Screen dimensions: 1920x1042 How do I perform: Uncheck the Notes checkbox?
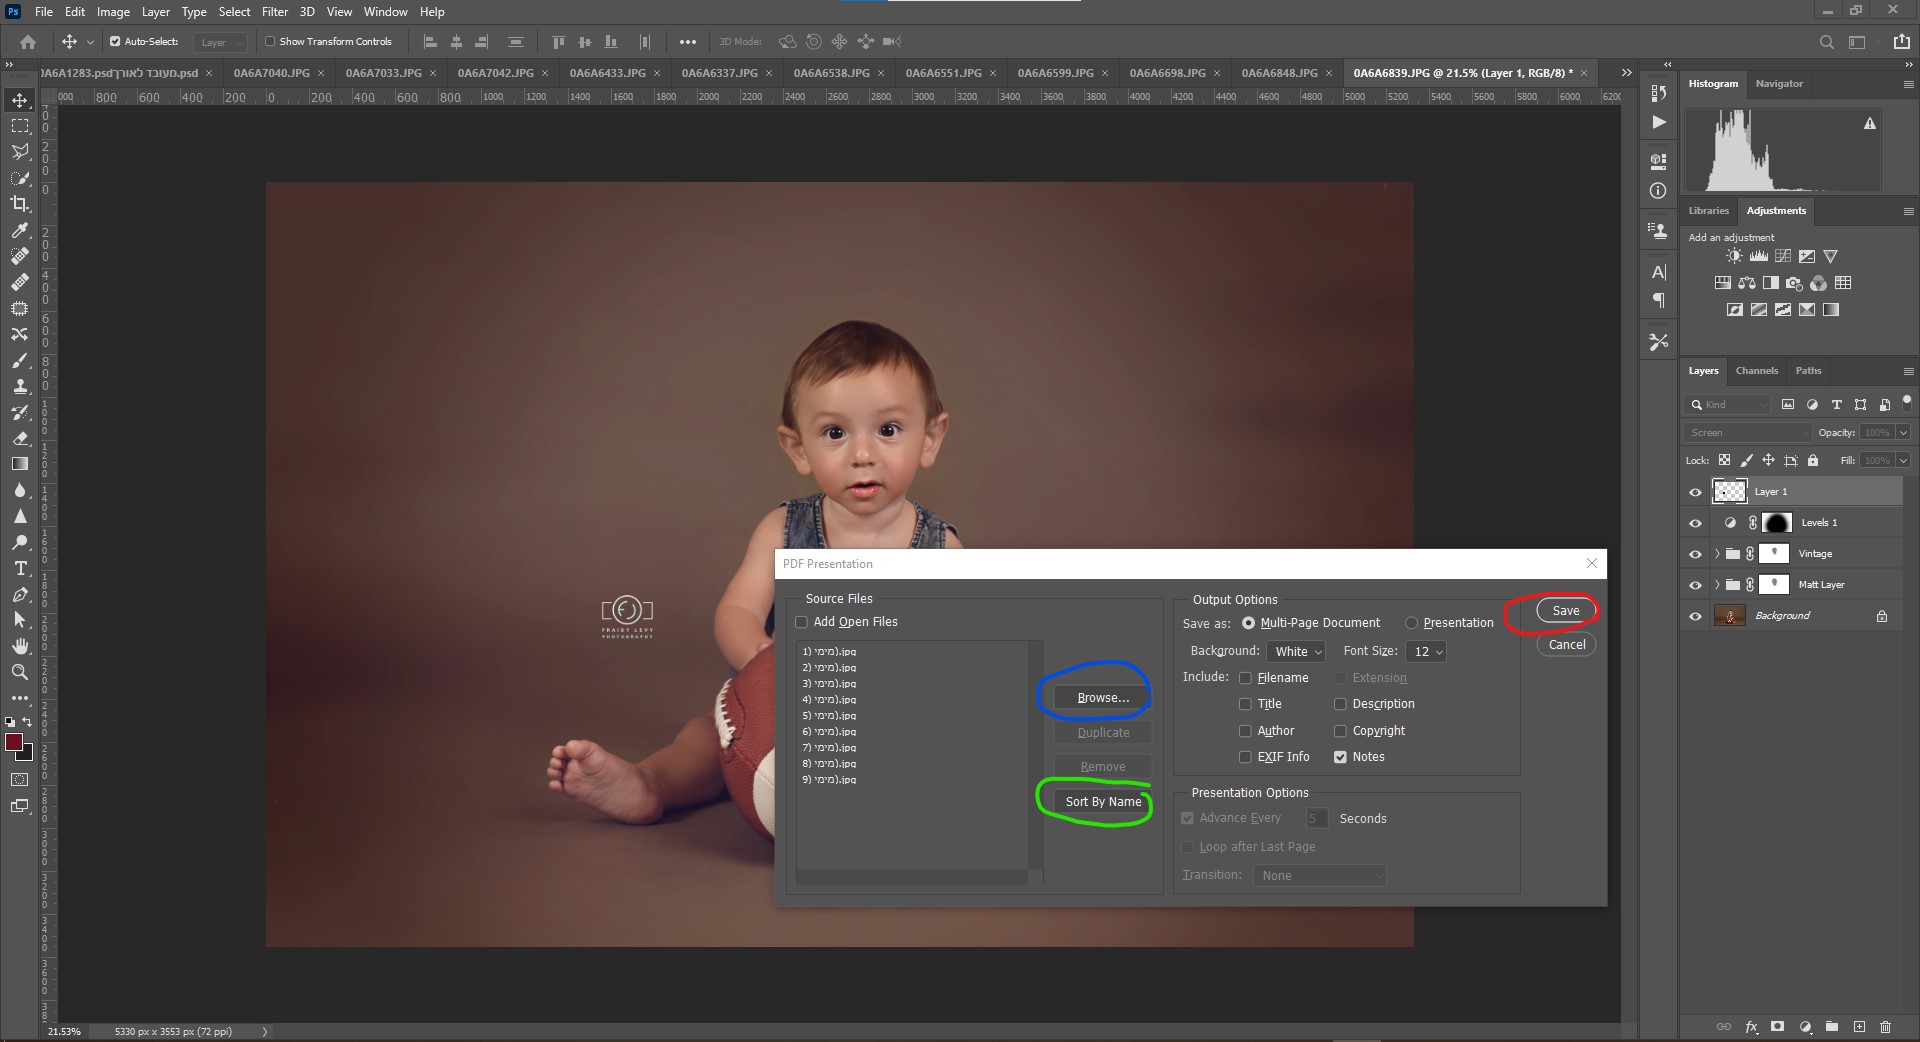tap(1340, 757)
